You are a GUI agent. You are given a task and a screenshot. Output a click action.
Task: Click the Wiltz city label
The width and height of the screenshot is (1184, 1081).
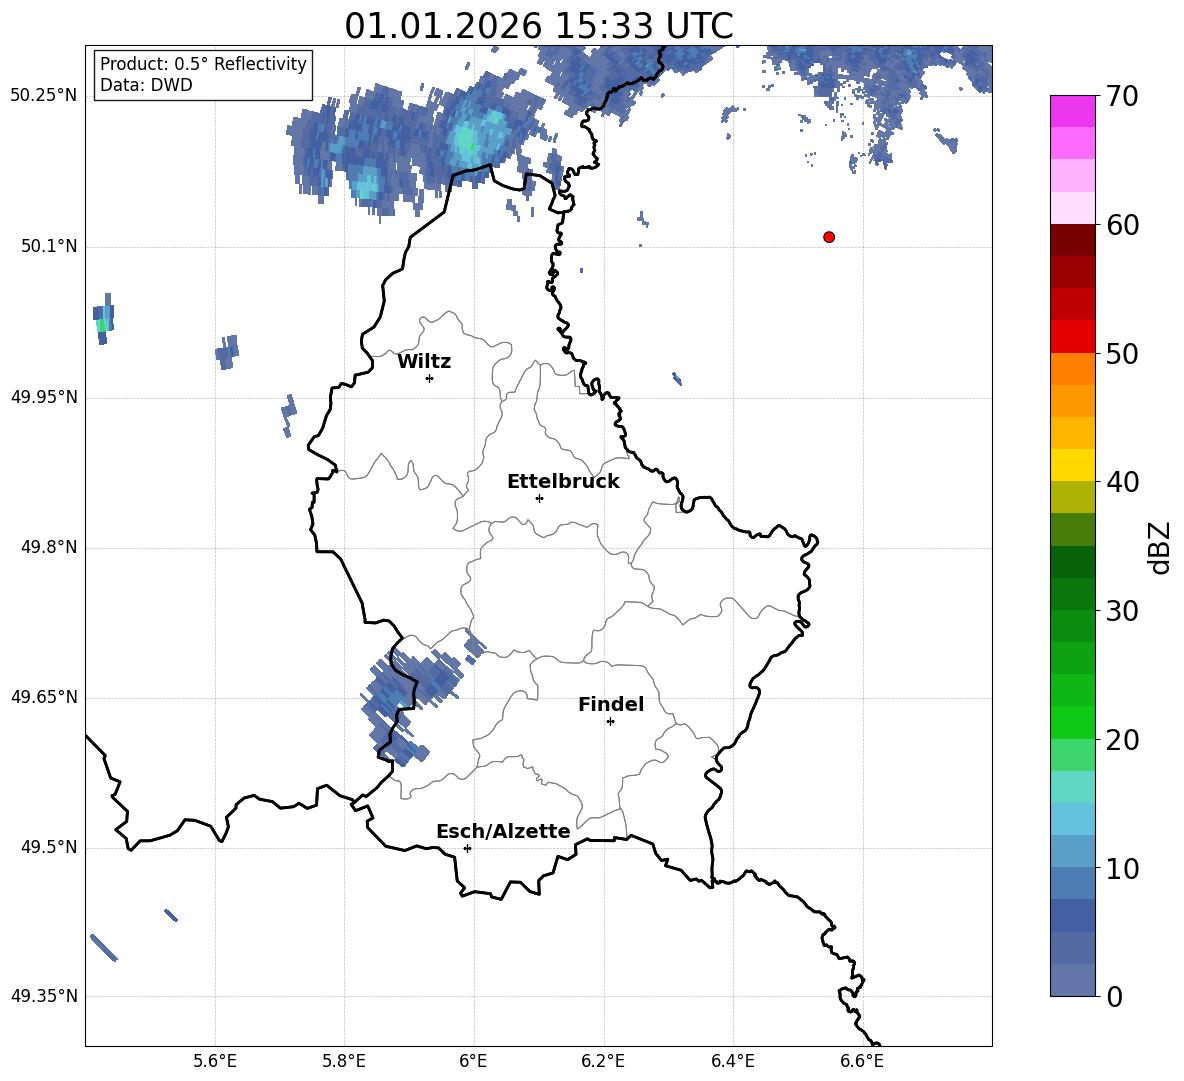[x=424, y=362]
